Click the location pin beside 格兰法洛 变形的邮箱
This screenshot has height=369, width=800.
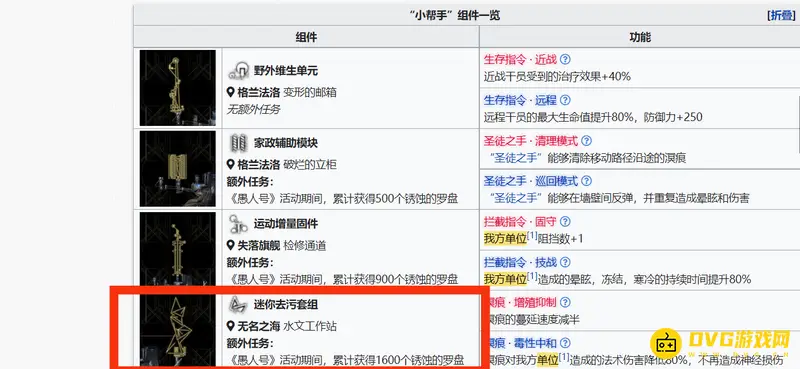(x=231, y=92)
